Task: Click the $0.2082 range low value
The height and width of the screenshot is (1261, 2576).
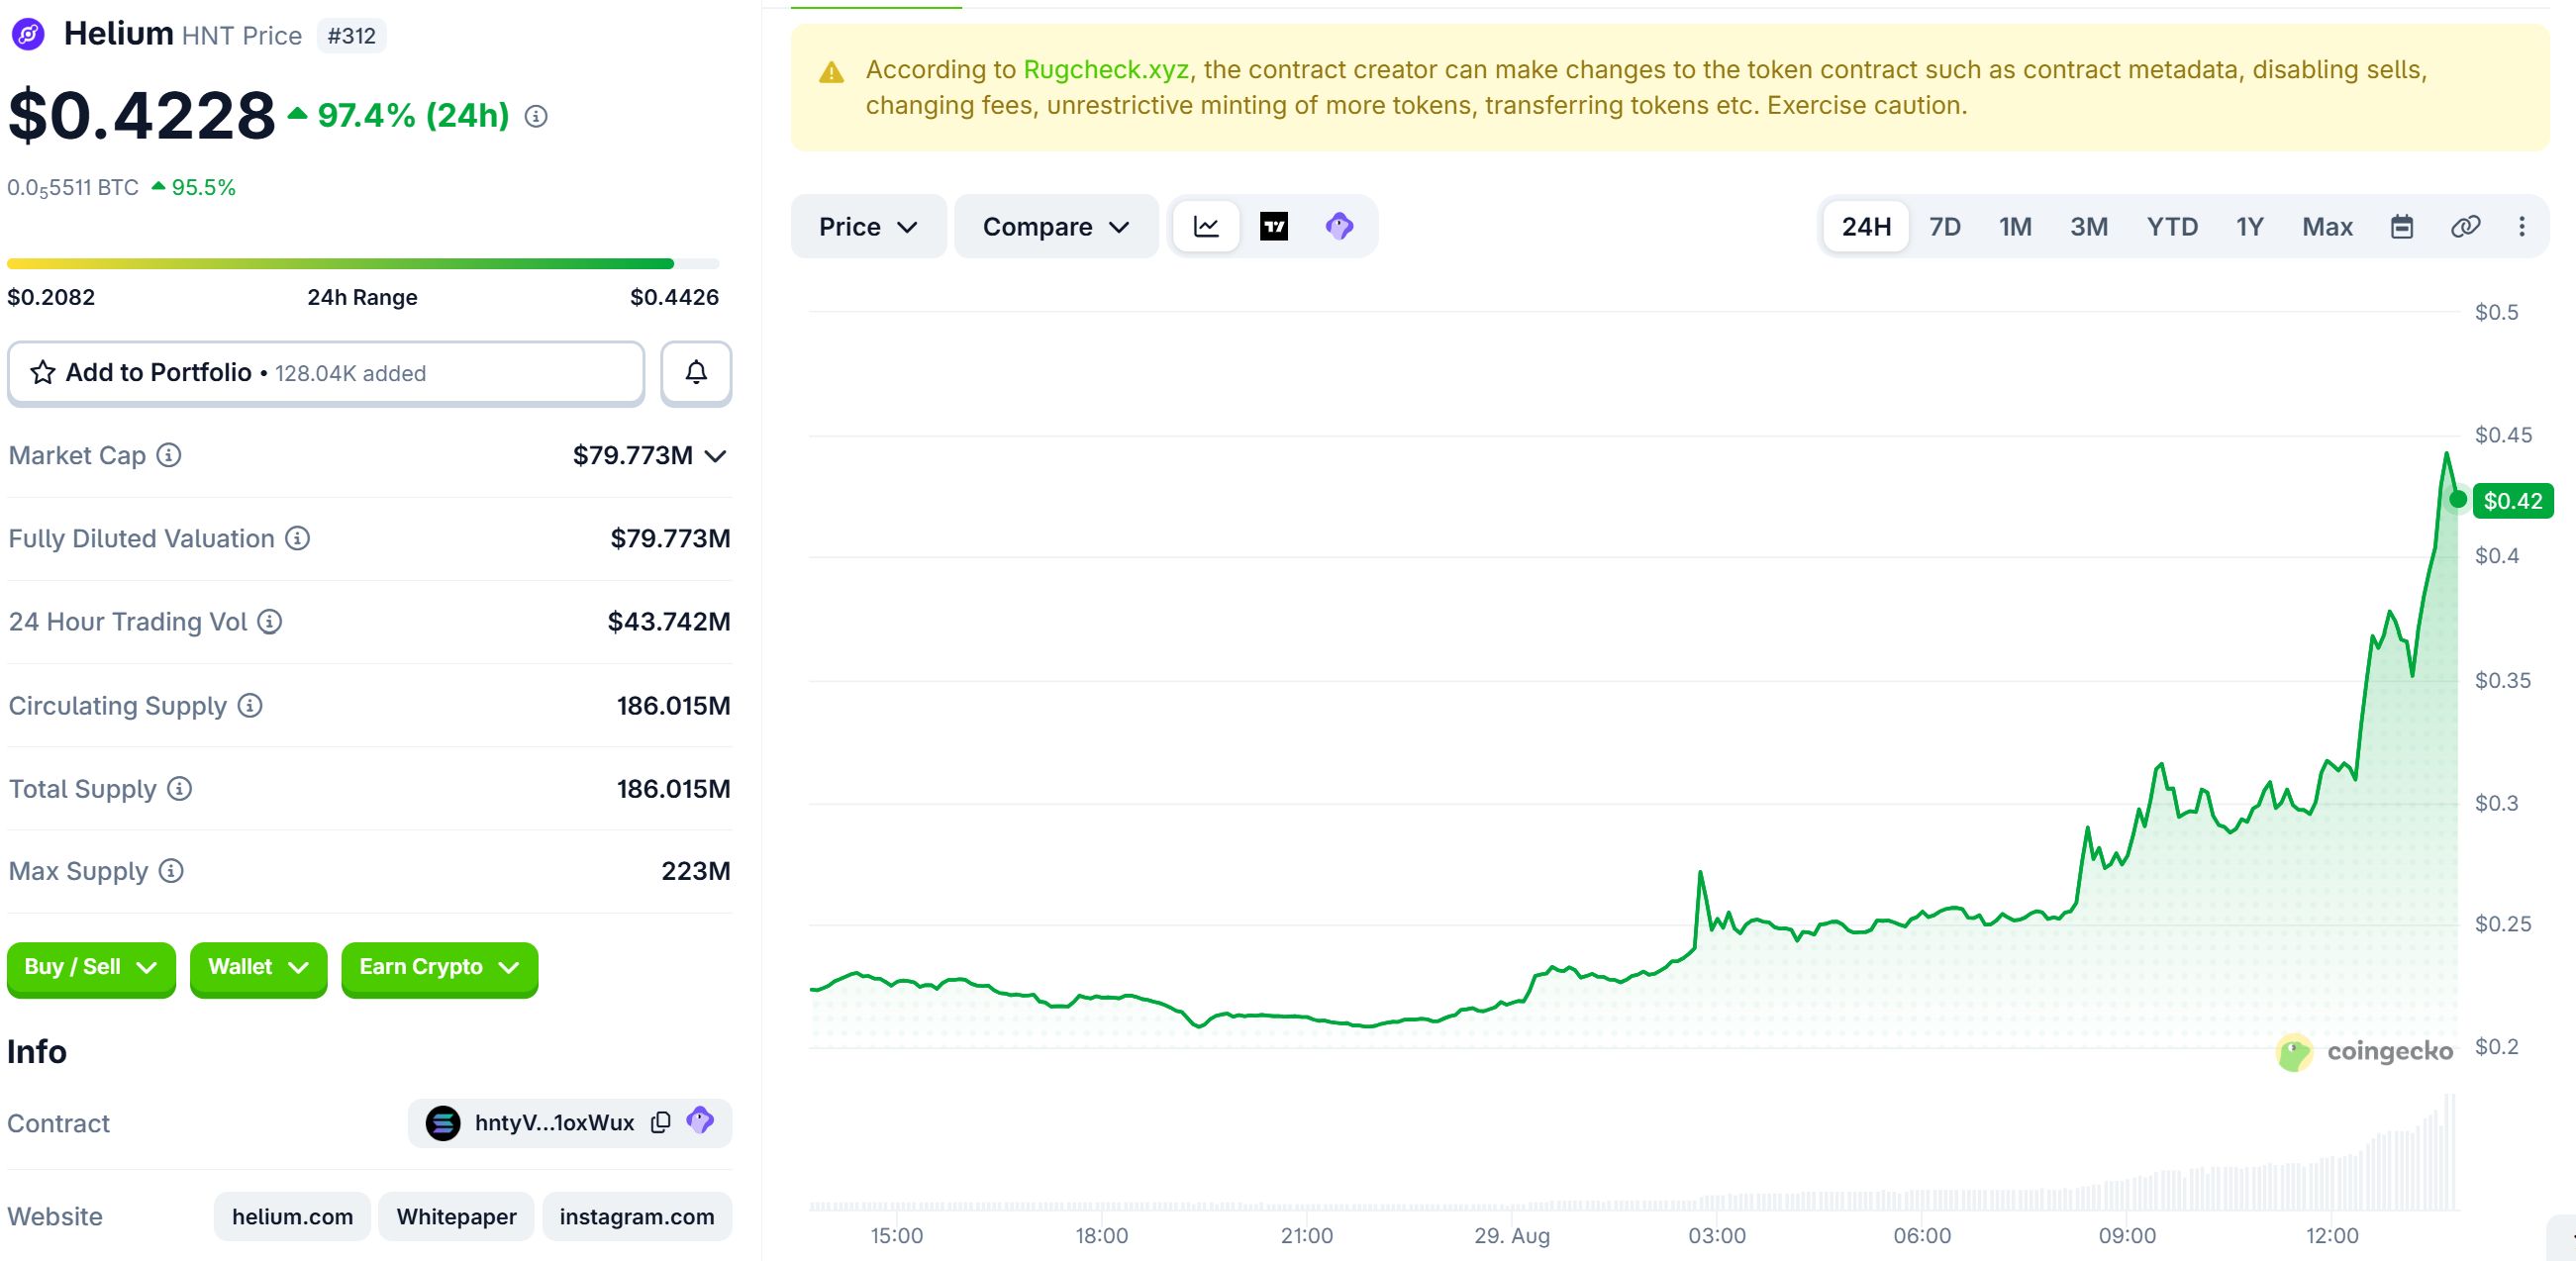Action: [51, 297]
